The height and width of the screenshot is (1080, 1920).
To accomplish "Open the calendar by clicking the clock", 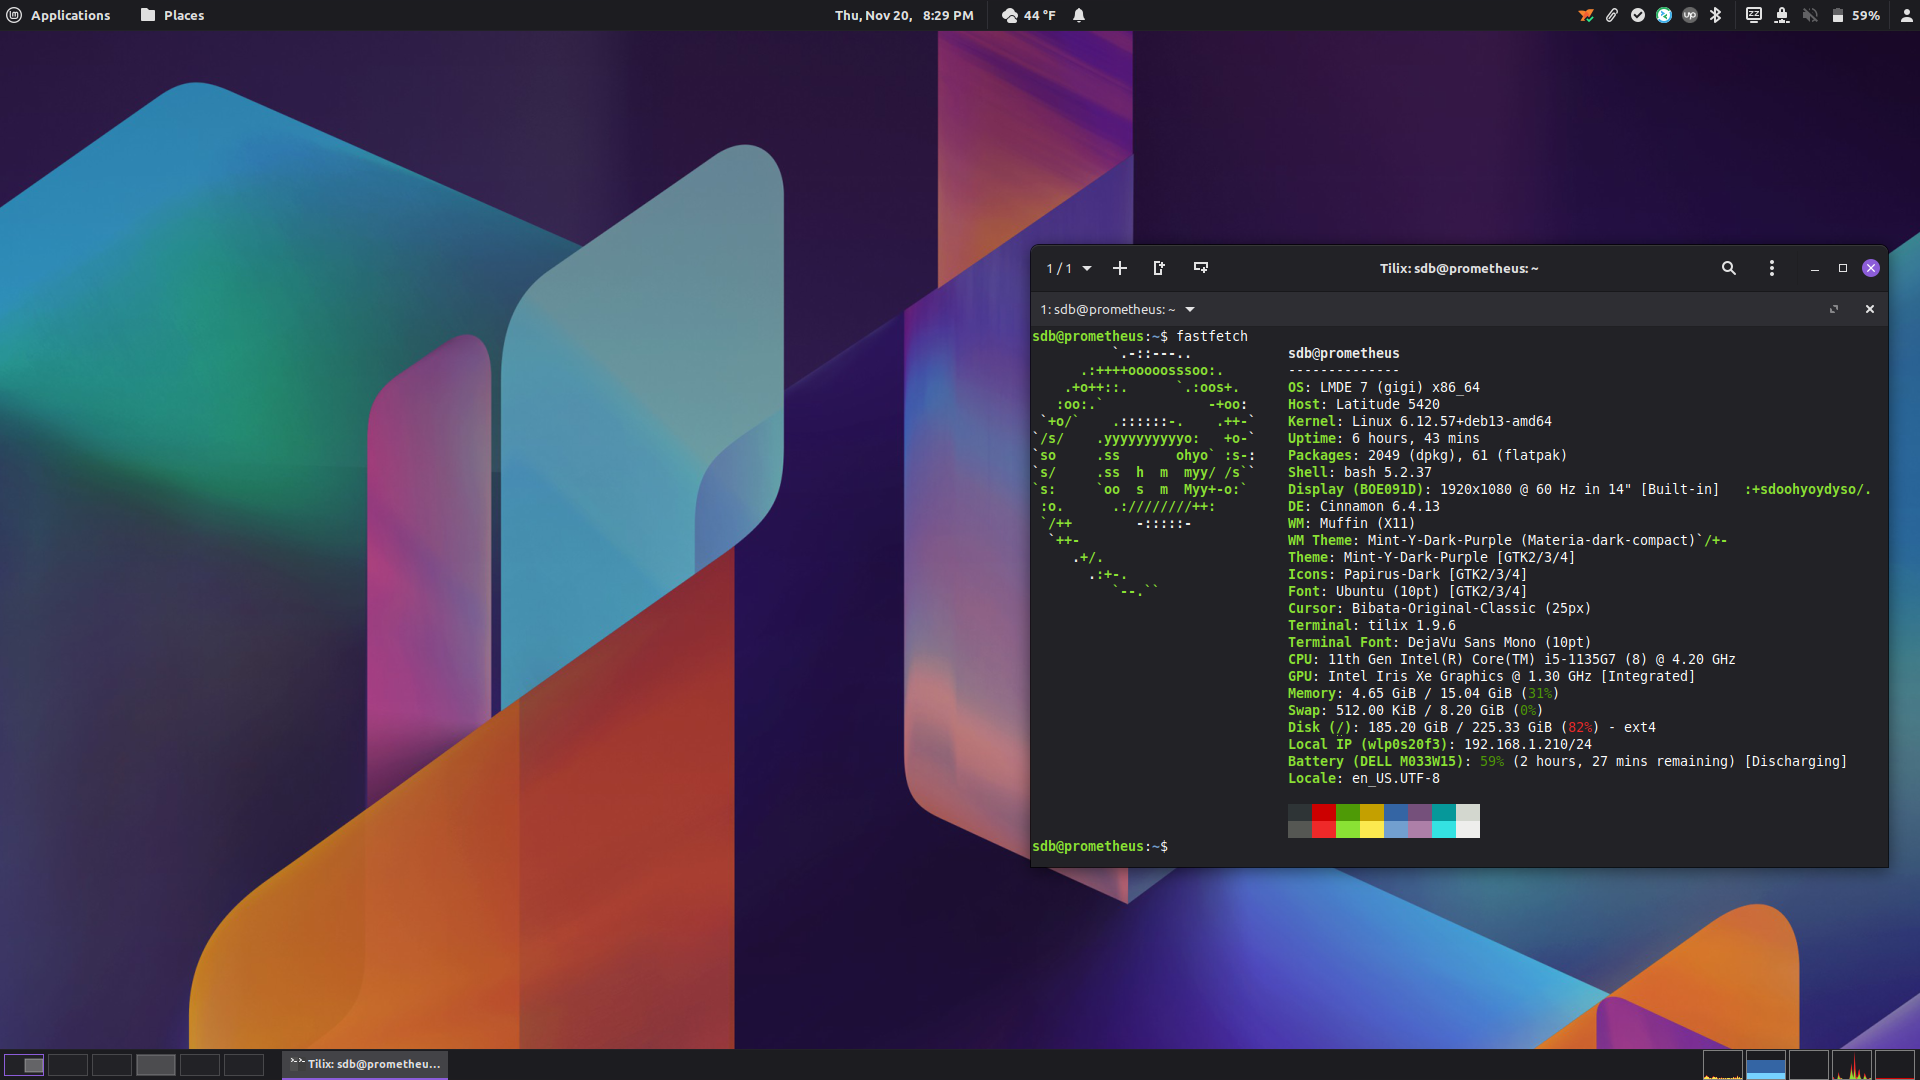I will (905, 15).
